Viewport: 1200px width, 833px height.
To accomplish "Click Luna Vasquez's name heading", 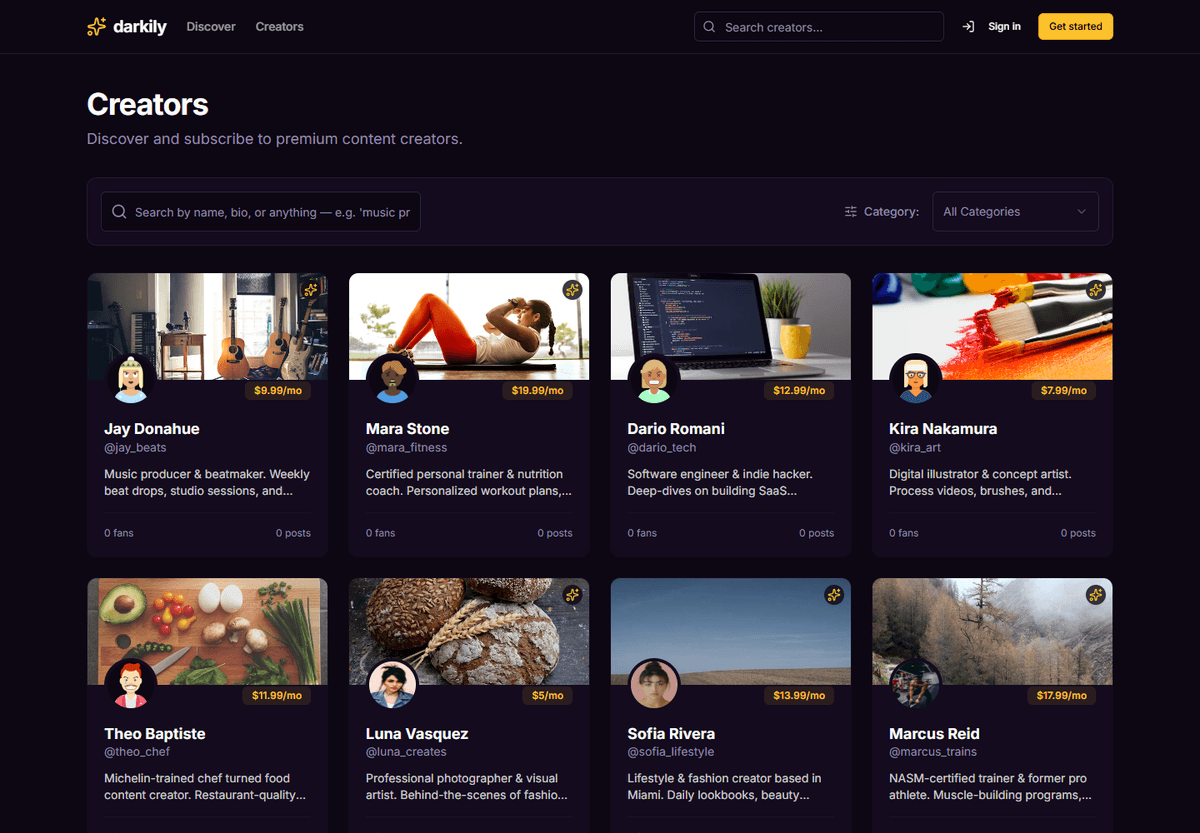I will pyautogui.click(x=417, y=734).
